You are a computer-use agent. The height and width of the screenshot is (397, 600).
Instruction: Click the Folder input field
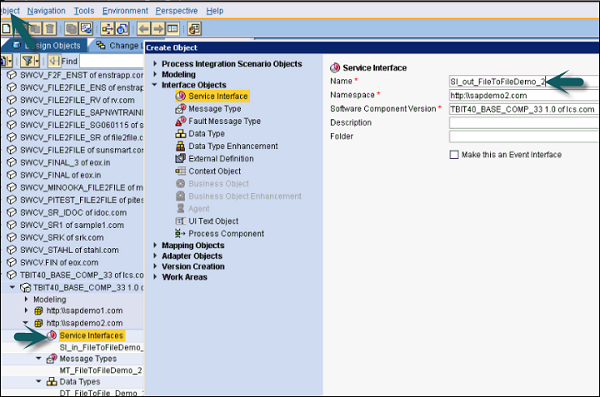pos(524,137)
